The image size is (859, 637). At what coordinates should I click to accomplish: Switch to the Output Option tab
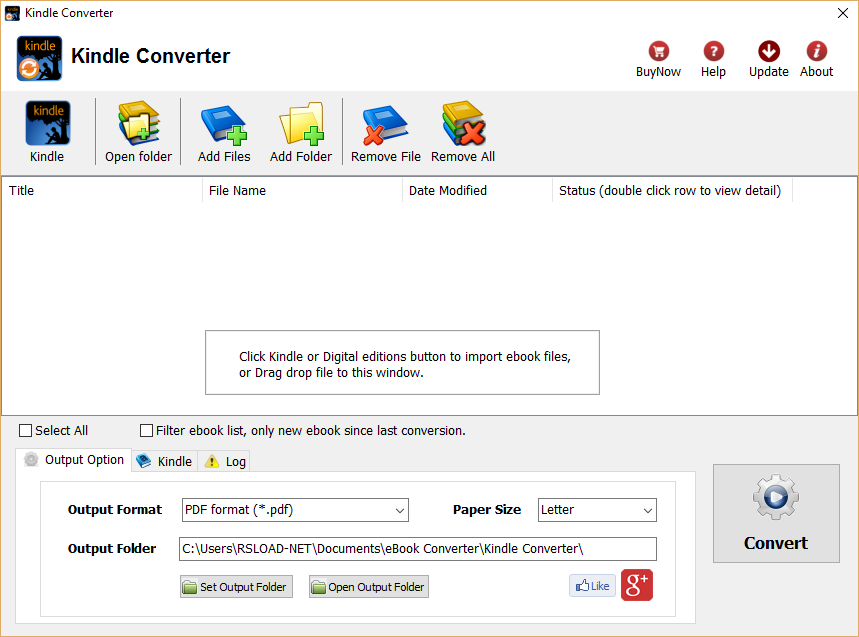(74, 460)
